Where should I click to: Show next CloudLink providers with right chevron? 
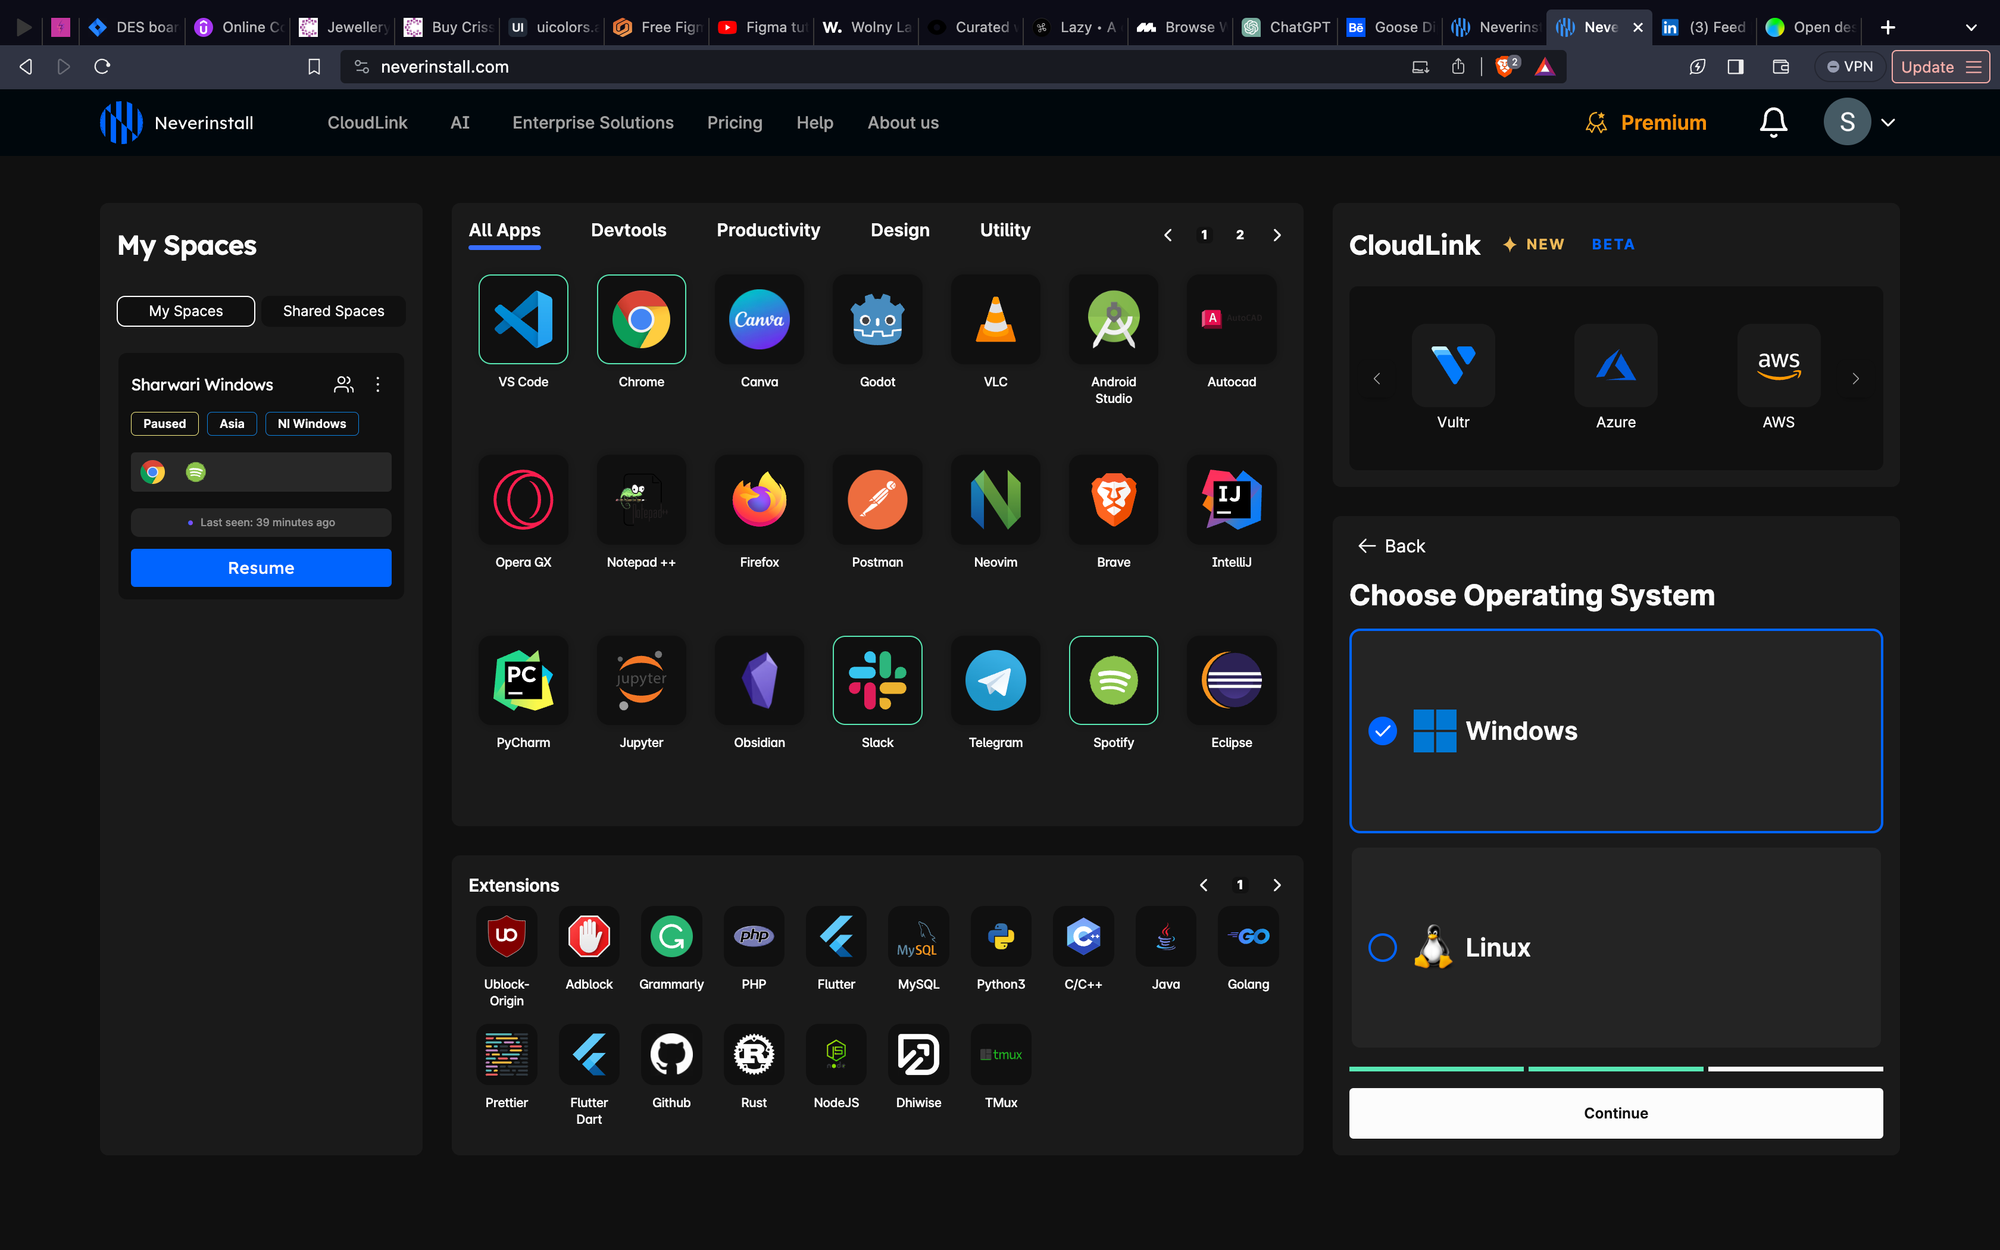[1855, 379]
